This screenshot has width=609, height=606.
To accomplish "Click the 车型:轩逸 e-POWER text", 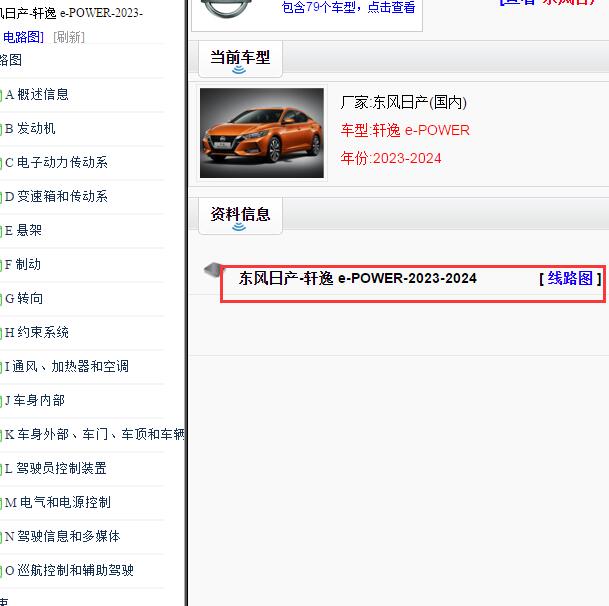I will (405, 130).
